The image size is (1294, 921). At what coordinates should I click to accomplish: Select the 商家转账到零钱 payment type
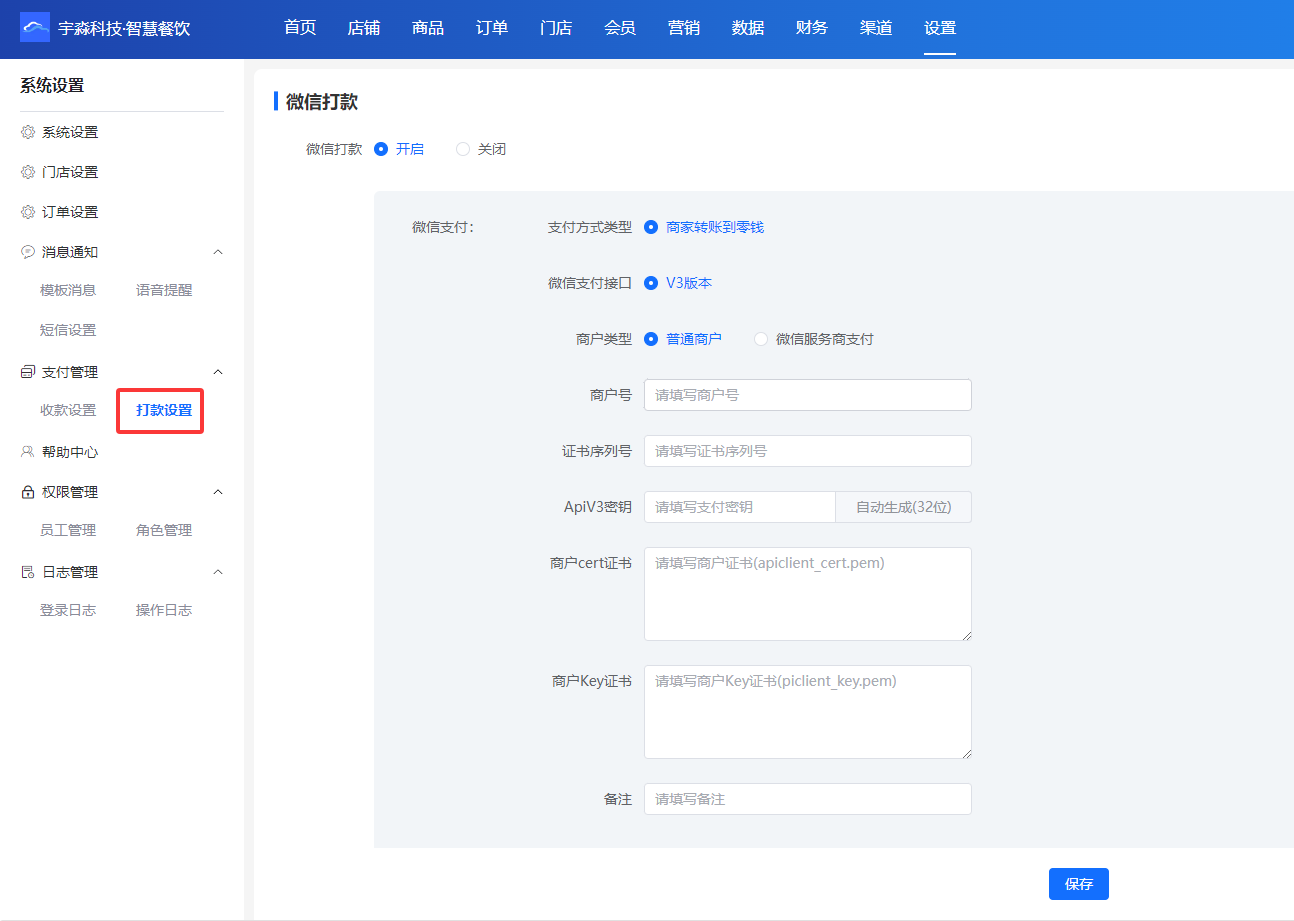651,227
